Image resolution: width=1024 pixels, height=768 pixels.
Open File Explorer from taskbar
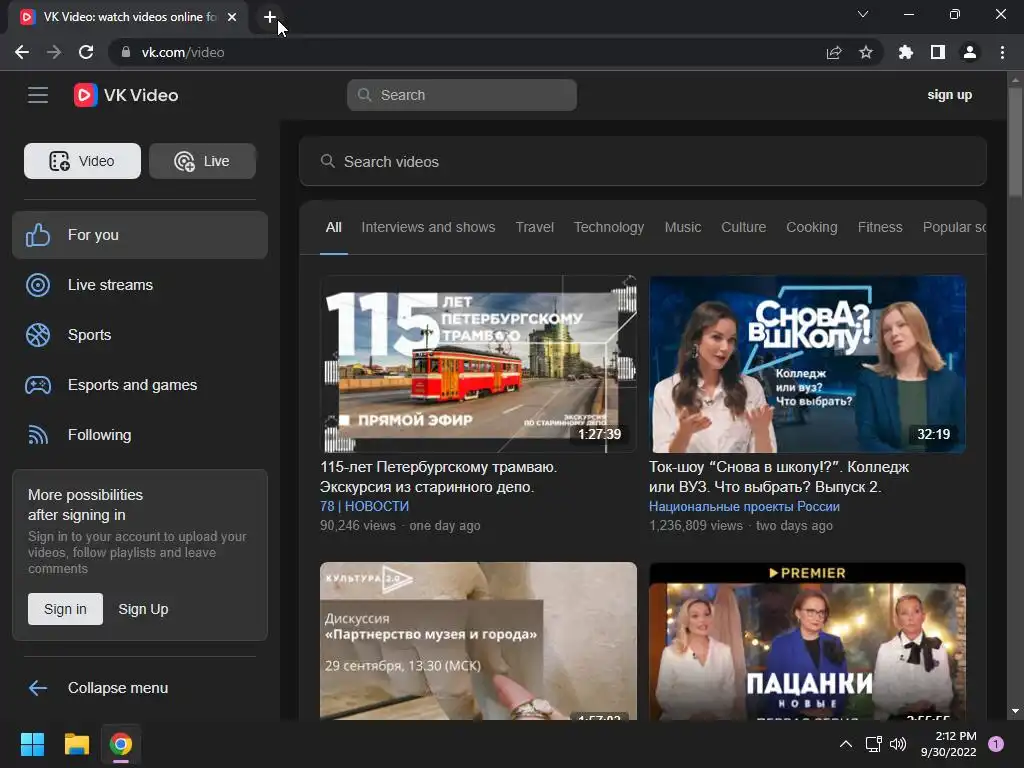point(76,744)
